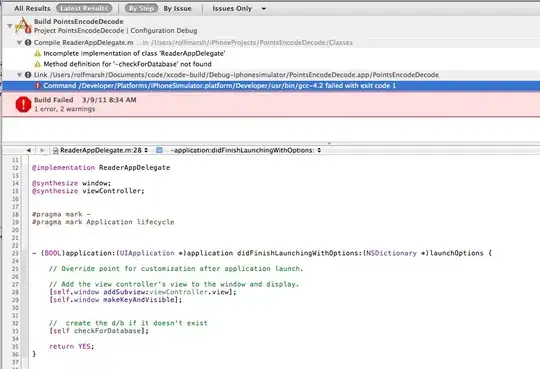The image size is (540, 369).
Task: Click the Xcode project build icon
Action: tap(23, 25)
